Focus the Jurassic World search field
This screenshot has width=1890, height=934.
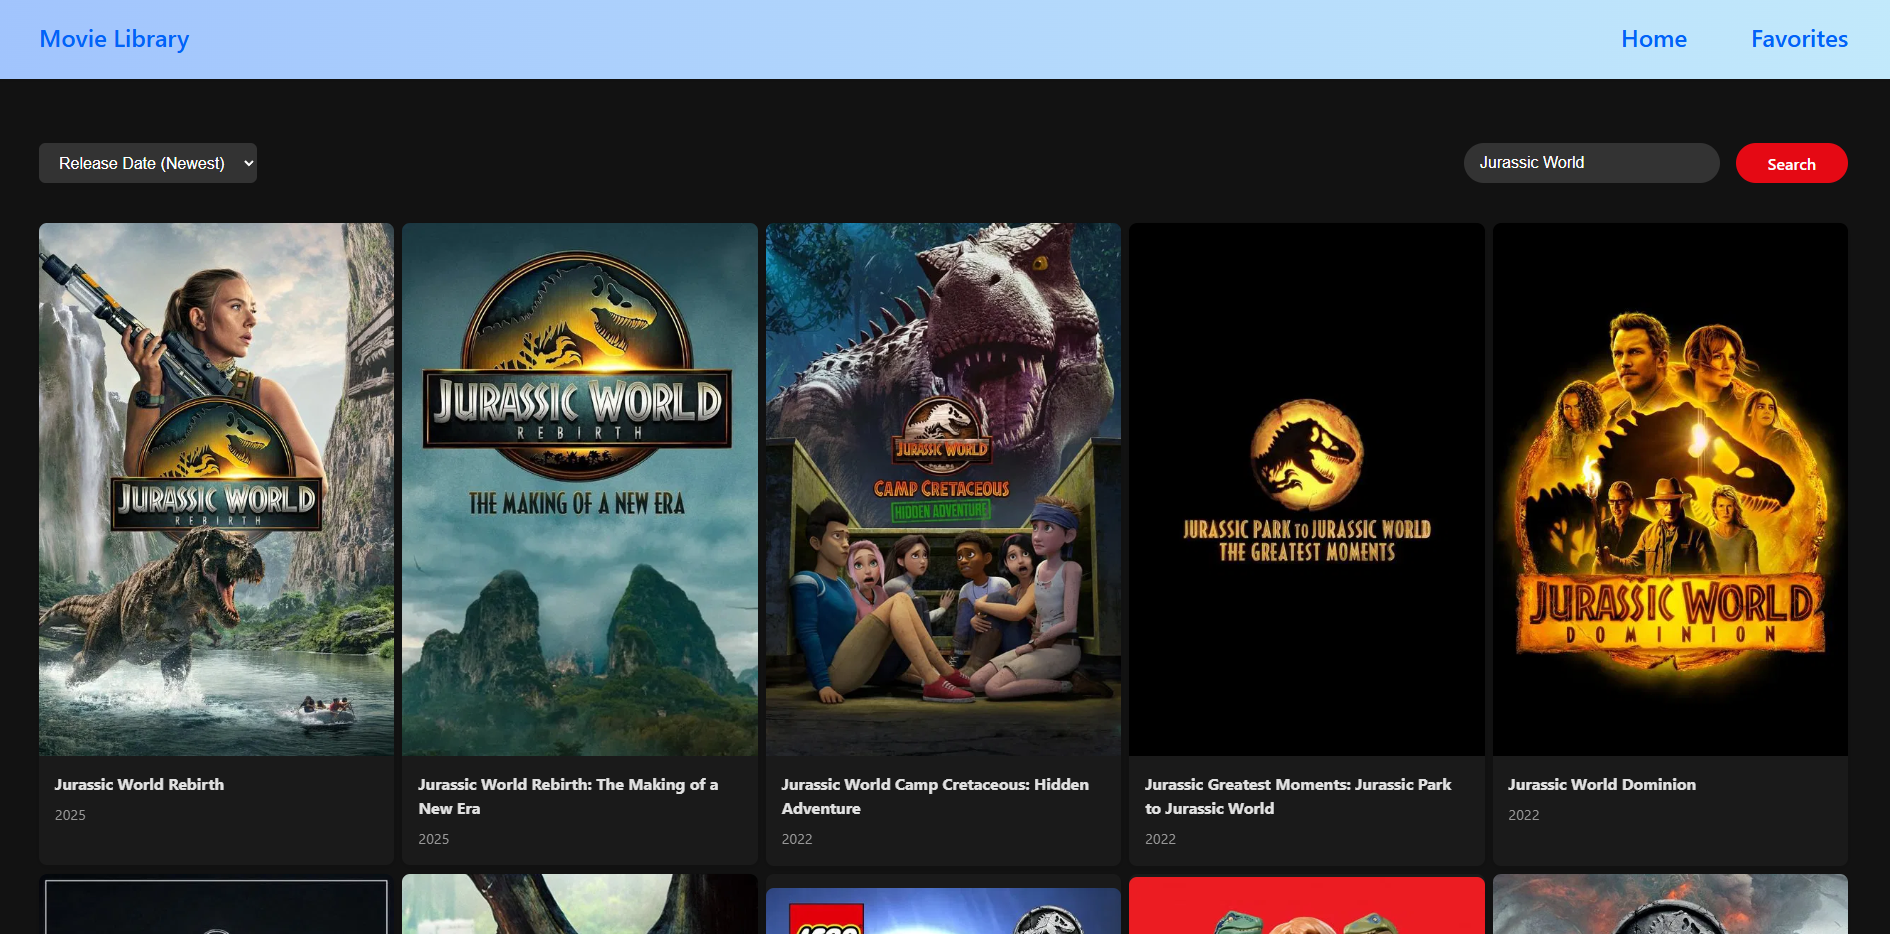click(x=1590, y=163)
